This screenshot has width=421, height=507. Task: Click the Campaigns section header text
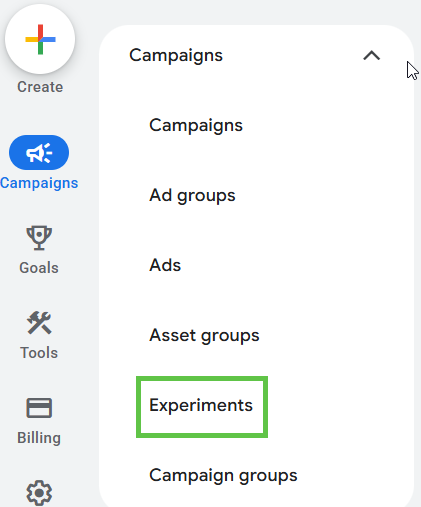pos(176,55)
